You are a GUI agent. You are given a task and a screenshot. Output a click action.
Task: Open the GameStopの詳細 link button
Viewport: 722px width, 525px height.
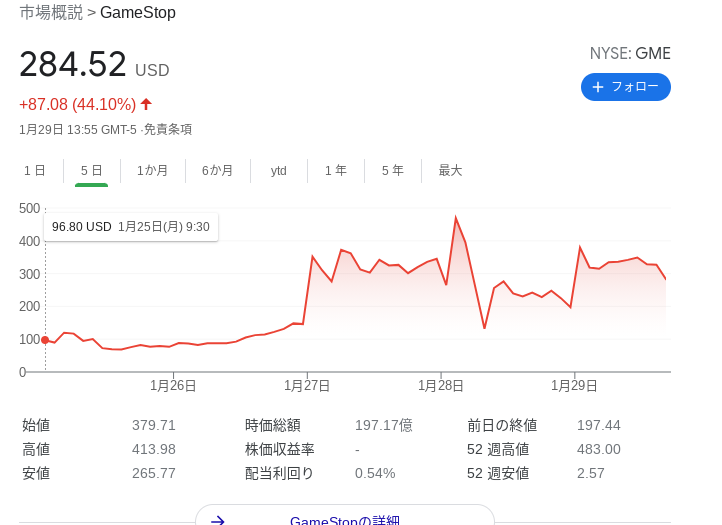click(x=345, y=517)
